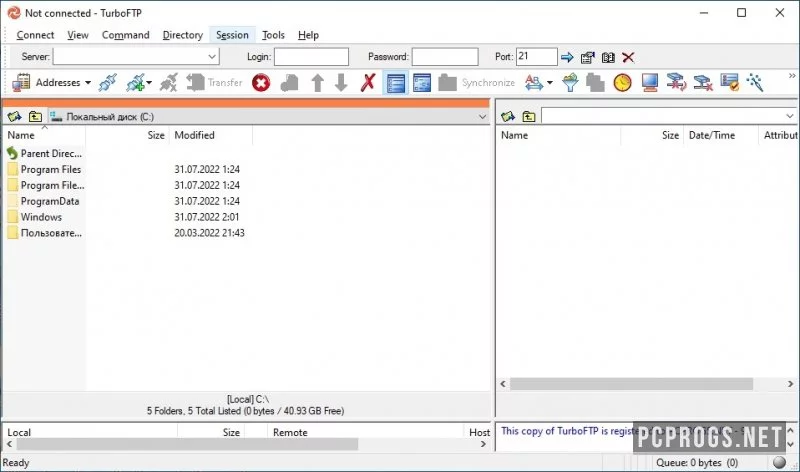Click the rename/transfer mode AB icon
The width and height of the screenshot is (800, 472).
534,82
